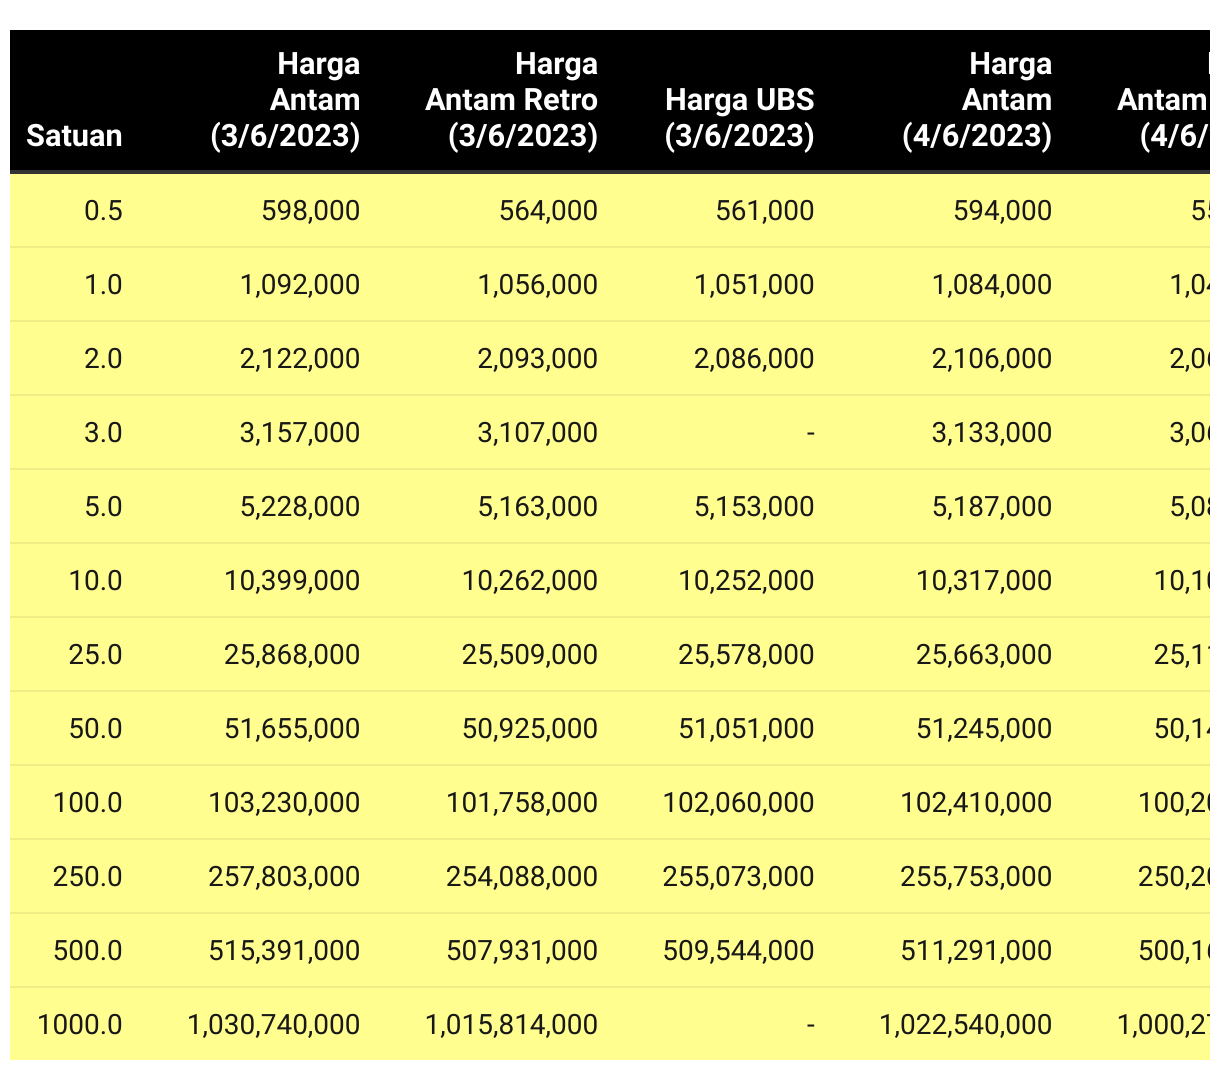Viewport: 1220px width, 1070px height.
Task: Select the Satuan cell "3.0"
Action: [103, 432]
